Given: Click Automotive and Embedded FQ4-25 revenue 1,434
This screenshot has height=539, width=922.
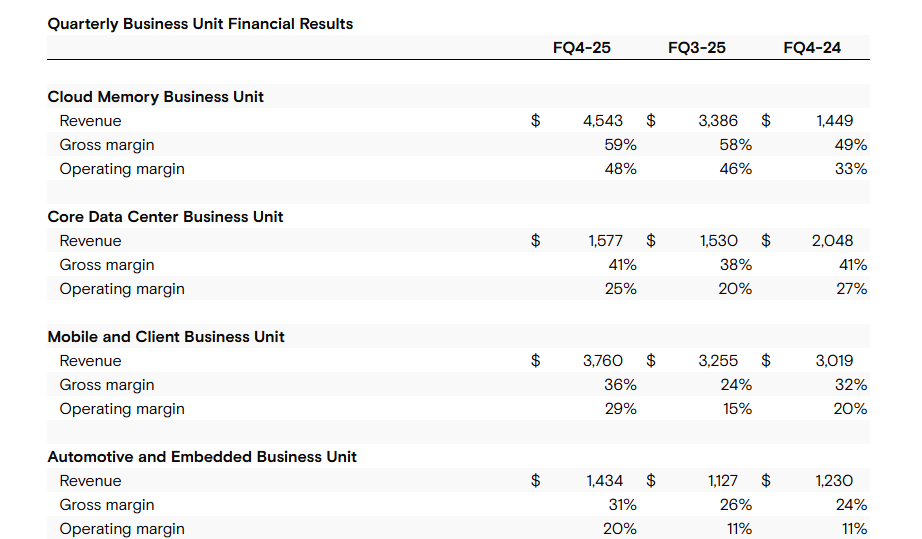Looking at the screenshot, I should point(604,481).
